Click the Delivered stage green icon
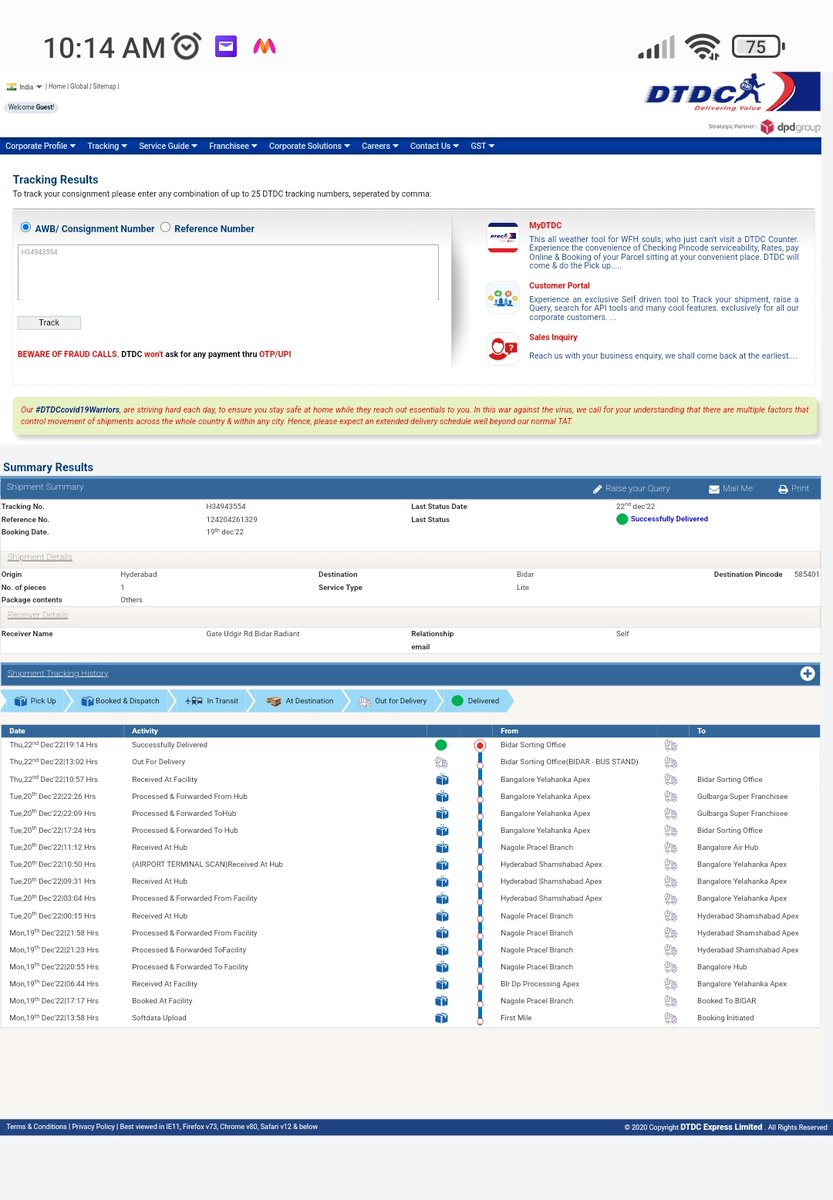This screenshot has height=1200, width=833. point(457,701)
